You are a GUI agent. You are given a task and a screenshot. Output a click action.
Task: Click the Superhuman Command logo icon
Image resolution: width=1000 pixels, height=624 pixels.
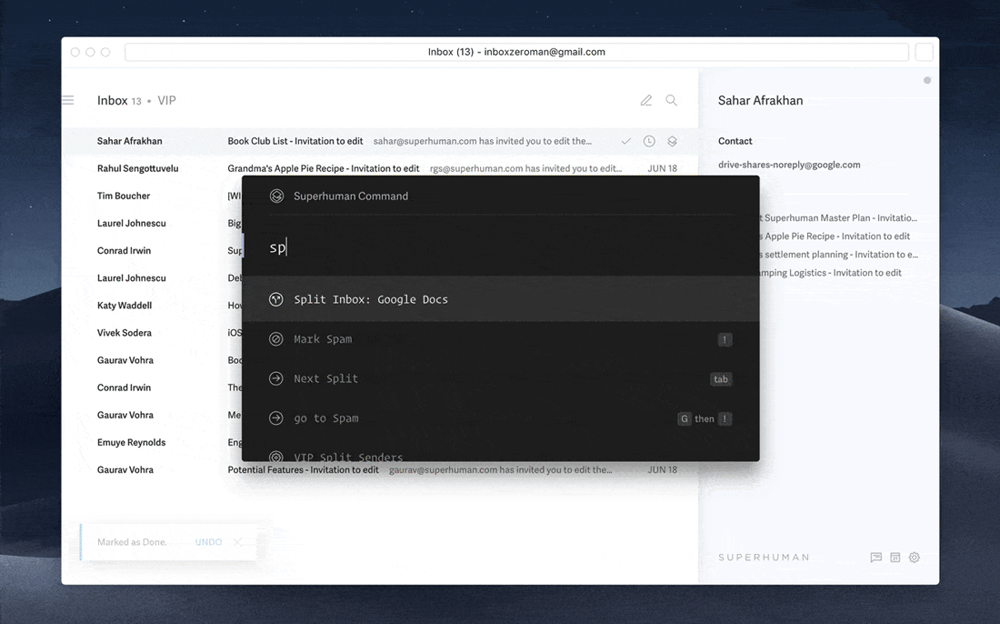(277, 196)
